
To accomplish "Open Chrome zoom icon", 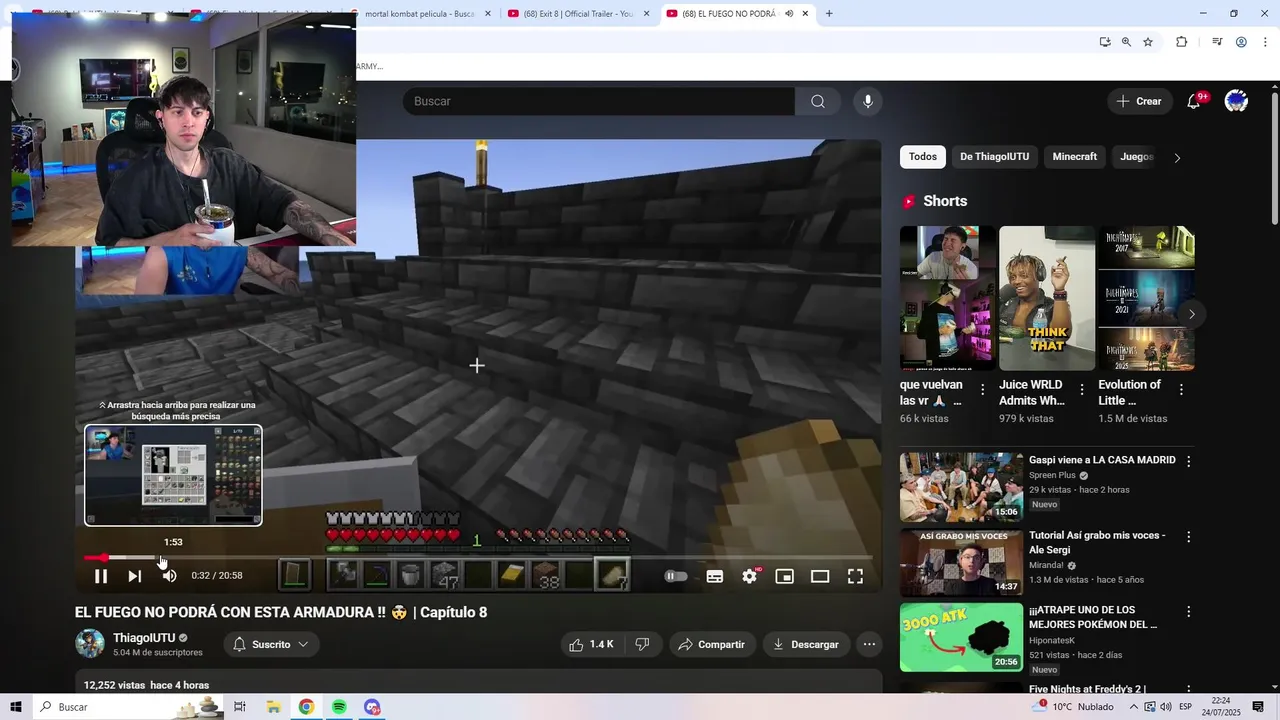I will (x=1126, y=42).
